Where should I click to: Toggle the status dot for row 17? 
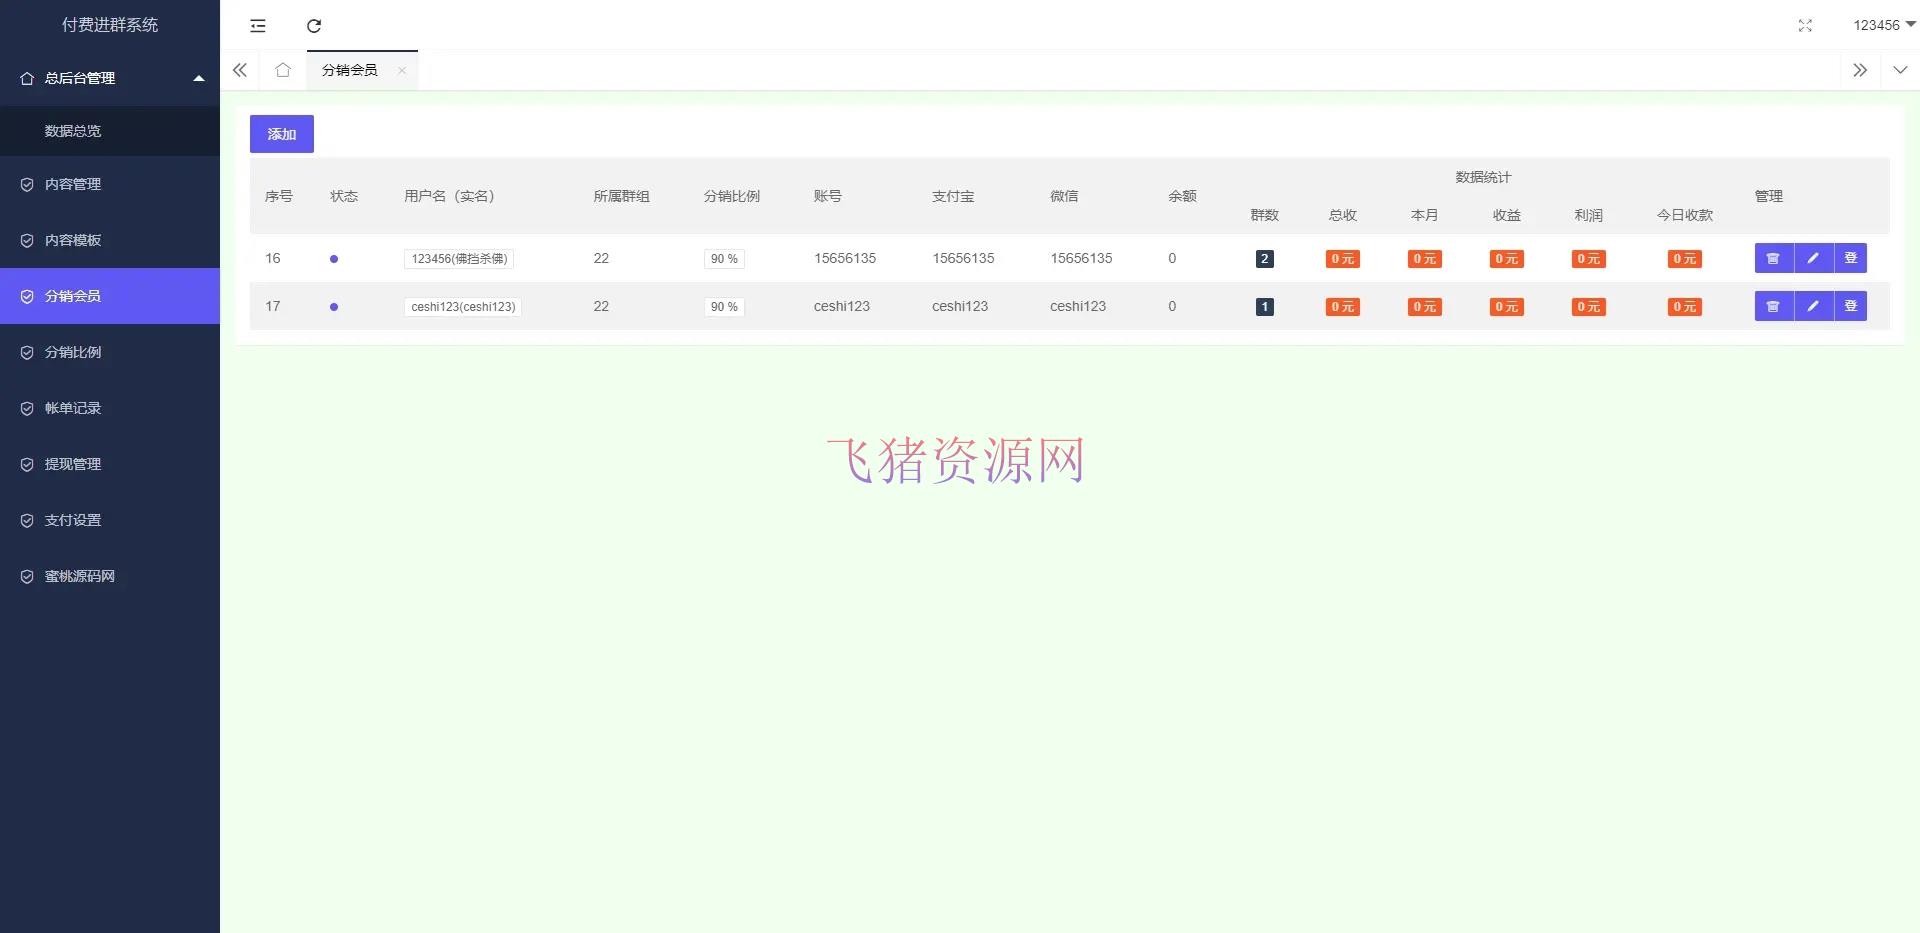click(334, 306)
